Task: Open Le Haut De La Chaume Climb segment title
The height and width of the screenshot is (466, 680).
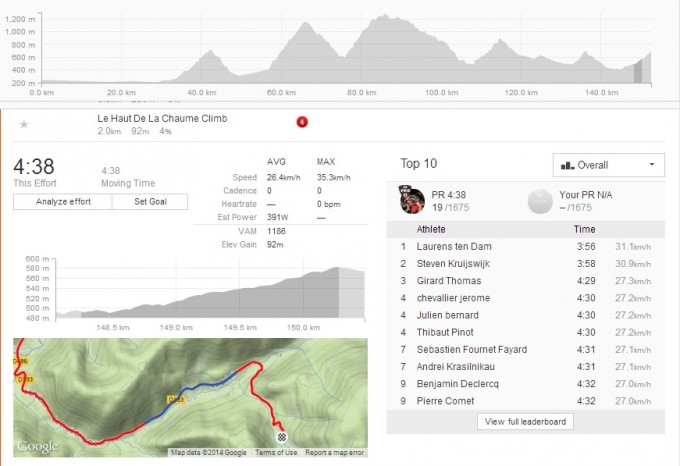Action: coord(162,118)
